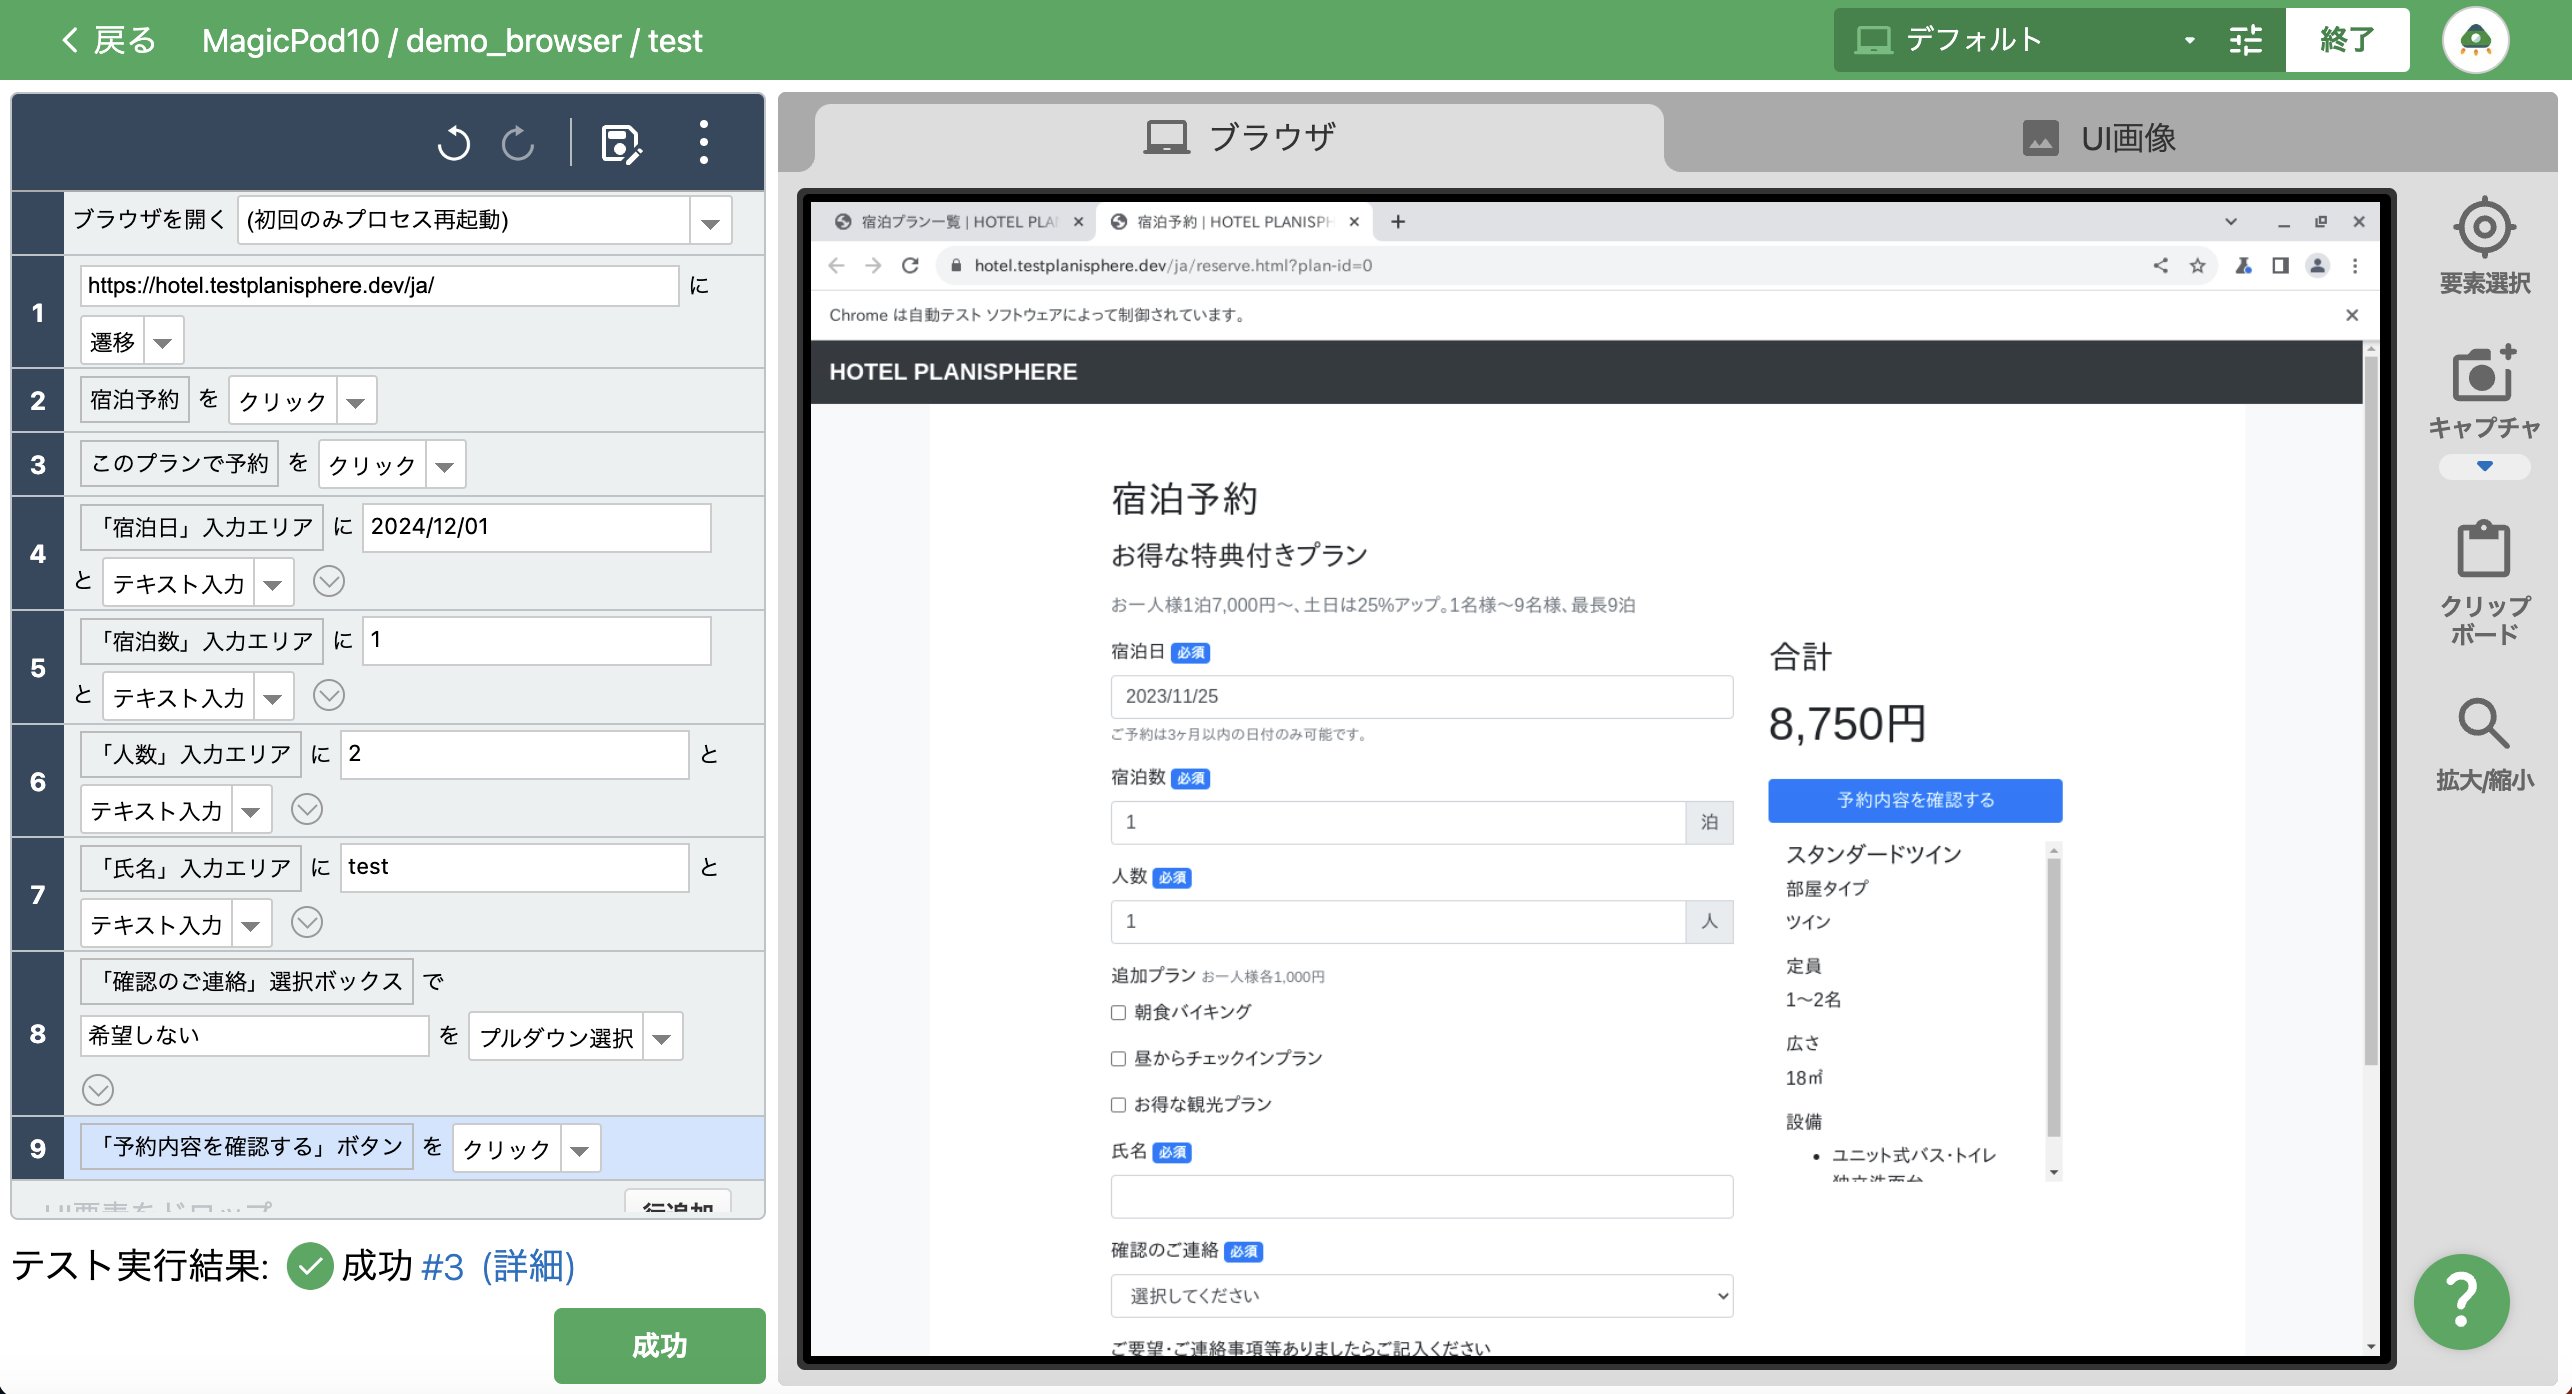Viewport: 2572px width, 1394px height.
Task: Click the side panel icon in Chrome toolbar
Action: point(2280,265)
